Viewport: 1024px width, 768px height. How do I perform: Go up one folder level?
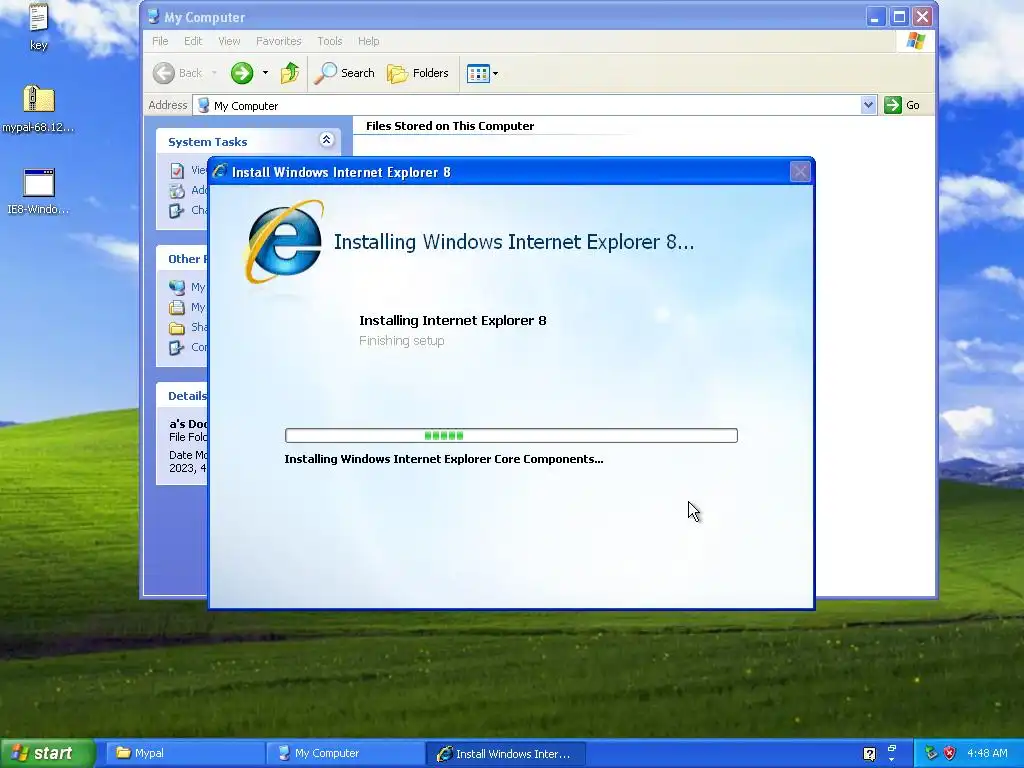pos(290,73)
